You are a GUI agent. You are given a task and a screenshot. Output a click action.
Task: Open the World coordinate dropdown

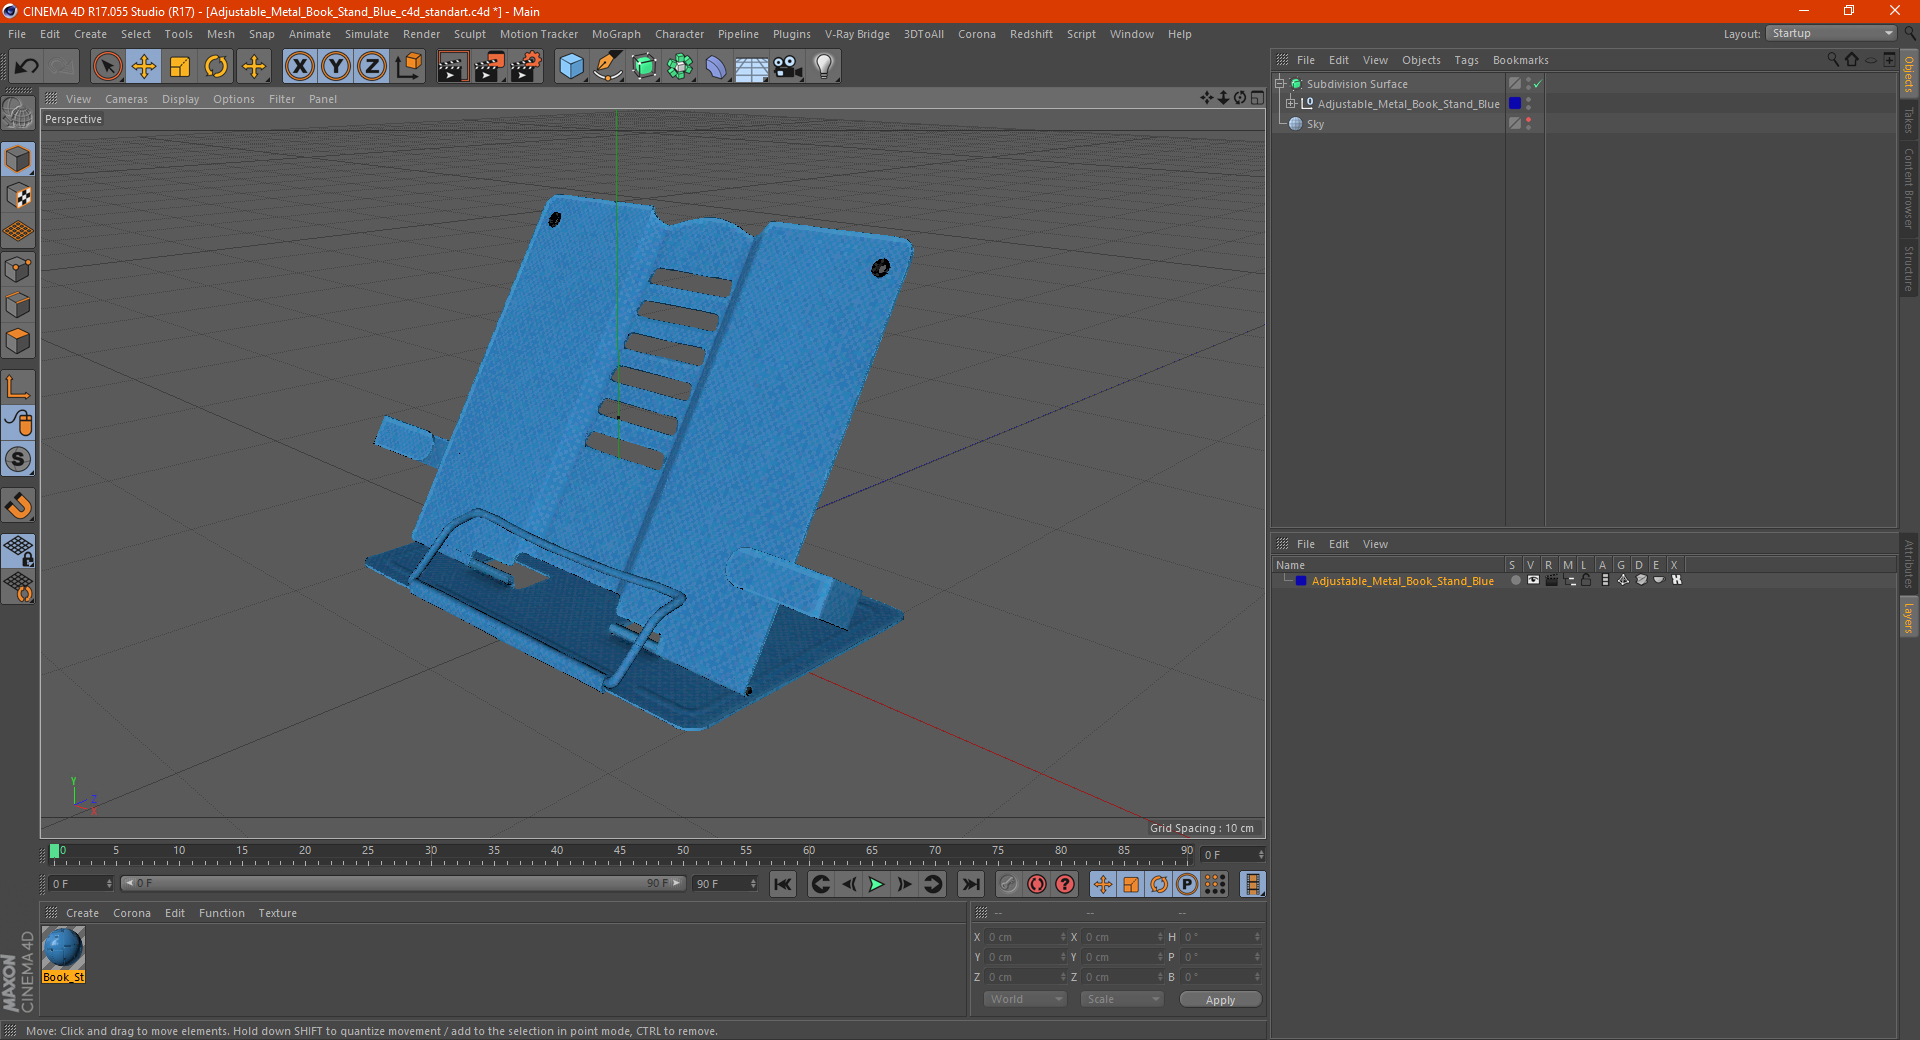[1025, 999]
